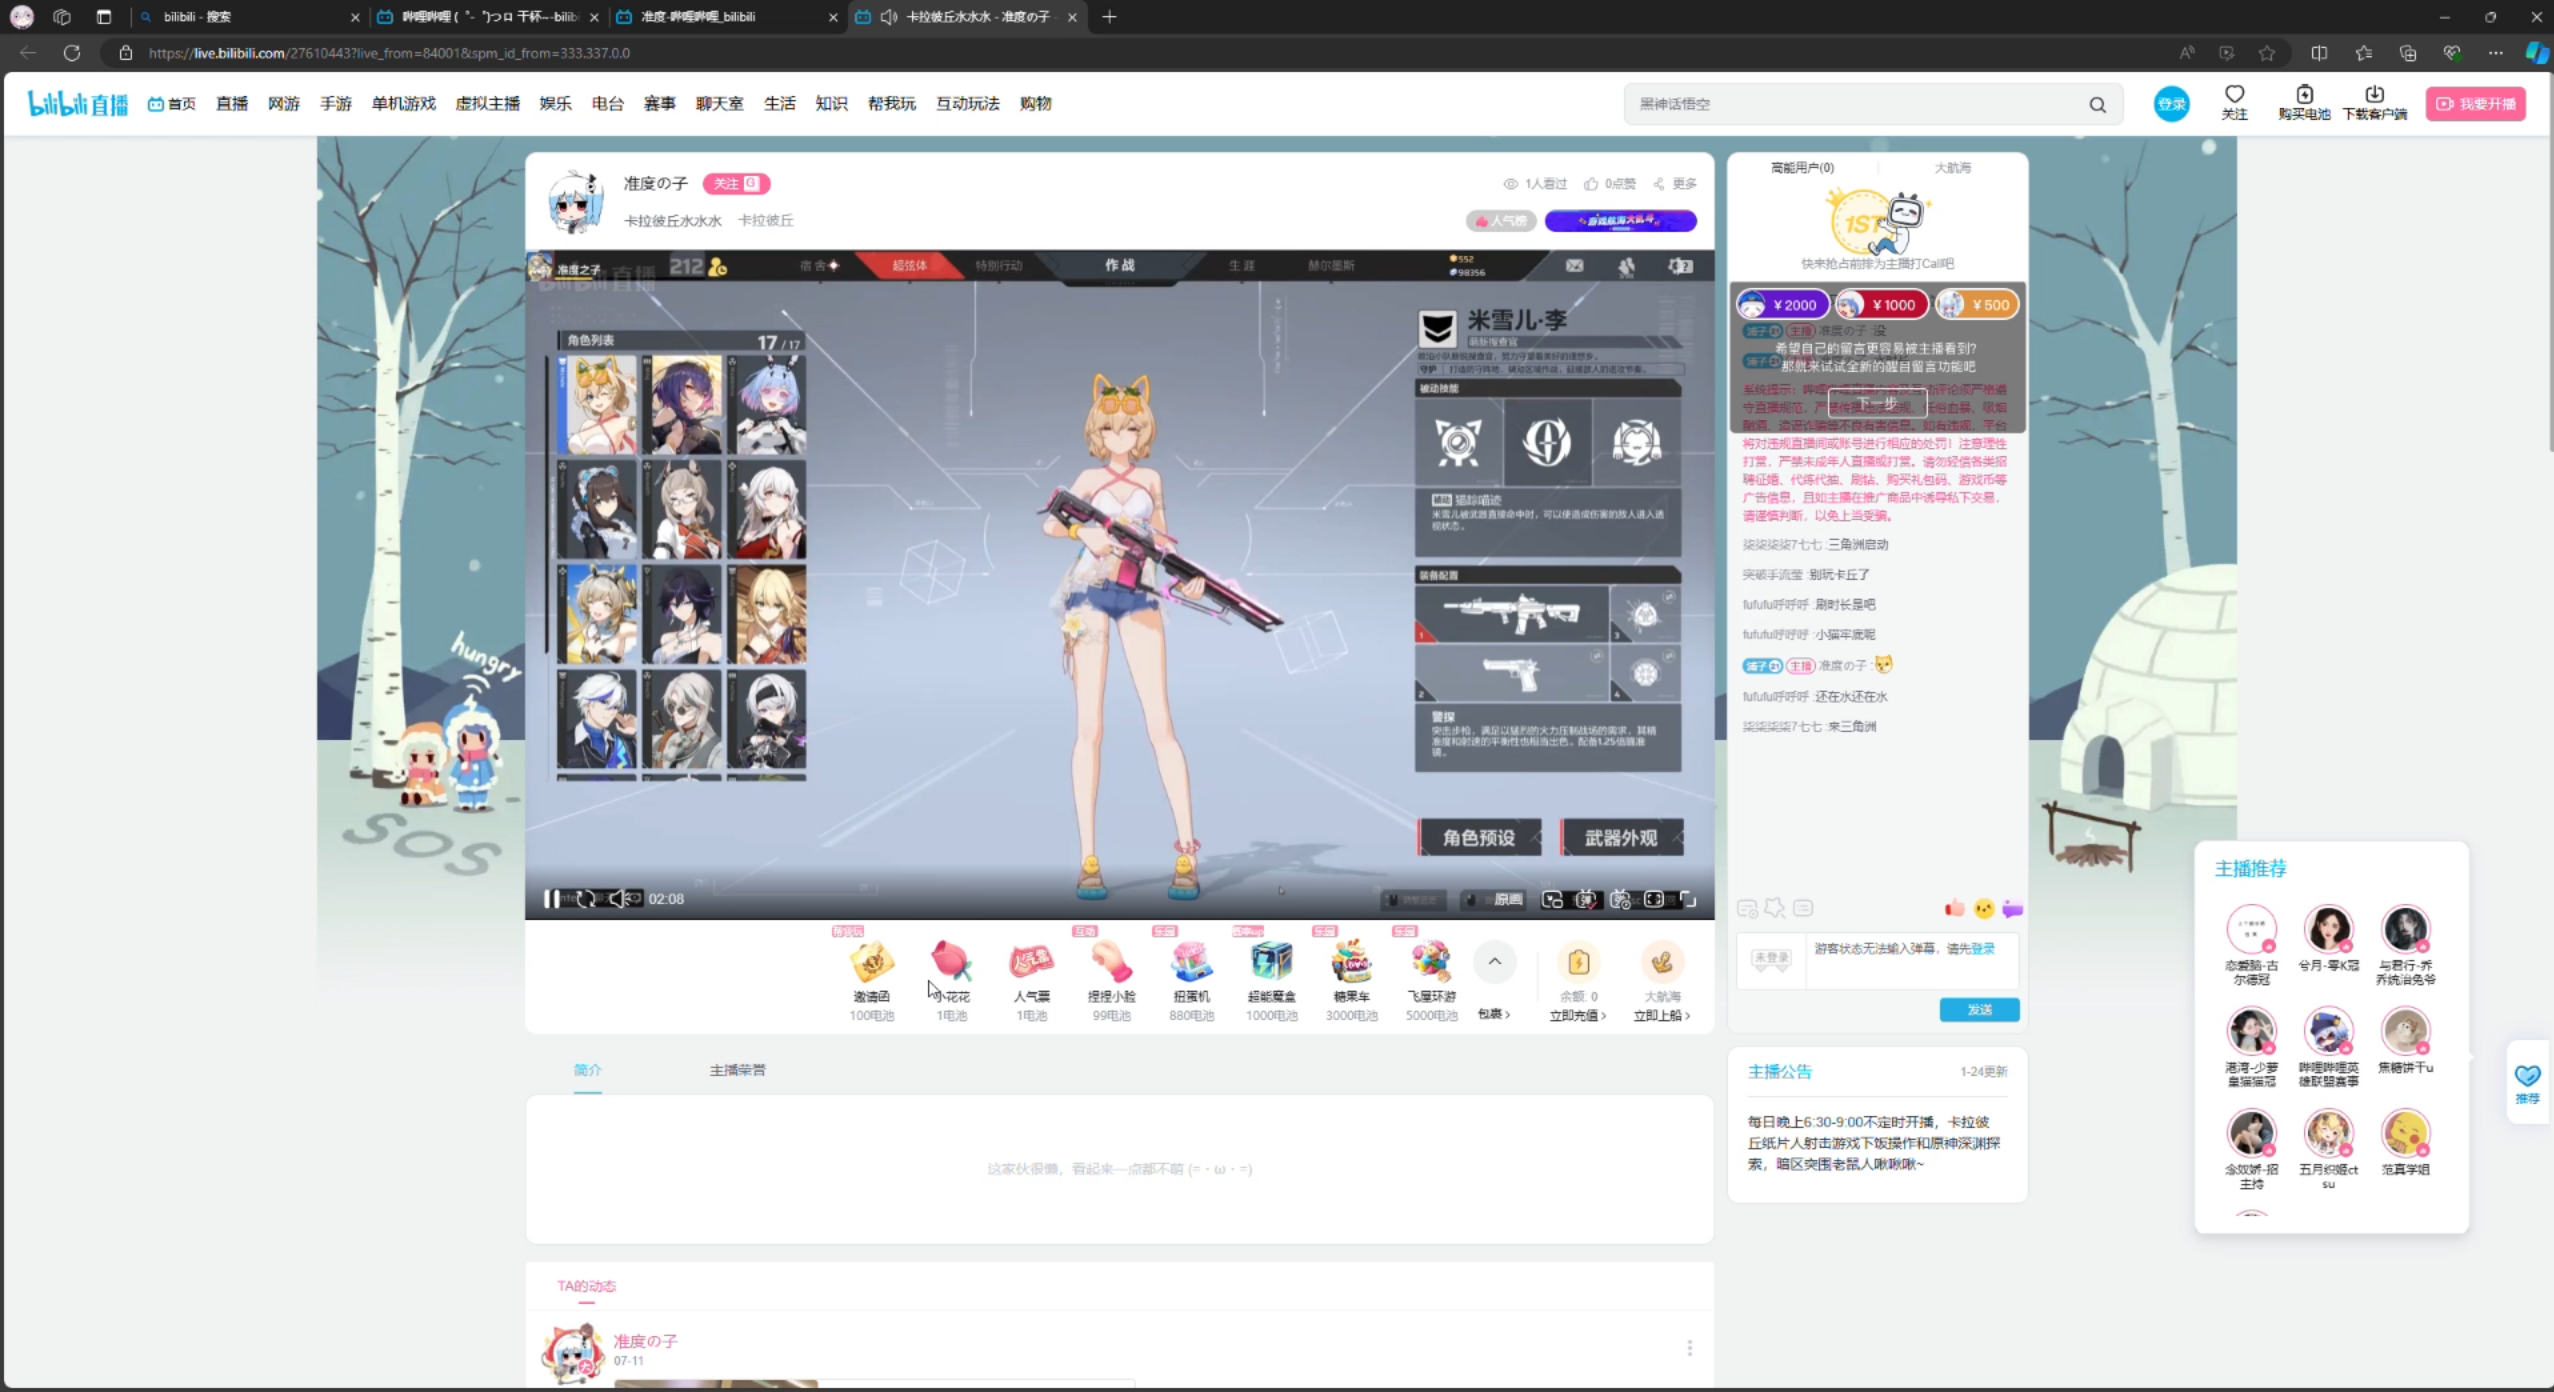The image size is (2554, 1392).
Task: Open the post options three-dot menu
Action: tap(1689, 1348)
